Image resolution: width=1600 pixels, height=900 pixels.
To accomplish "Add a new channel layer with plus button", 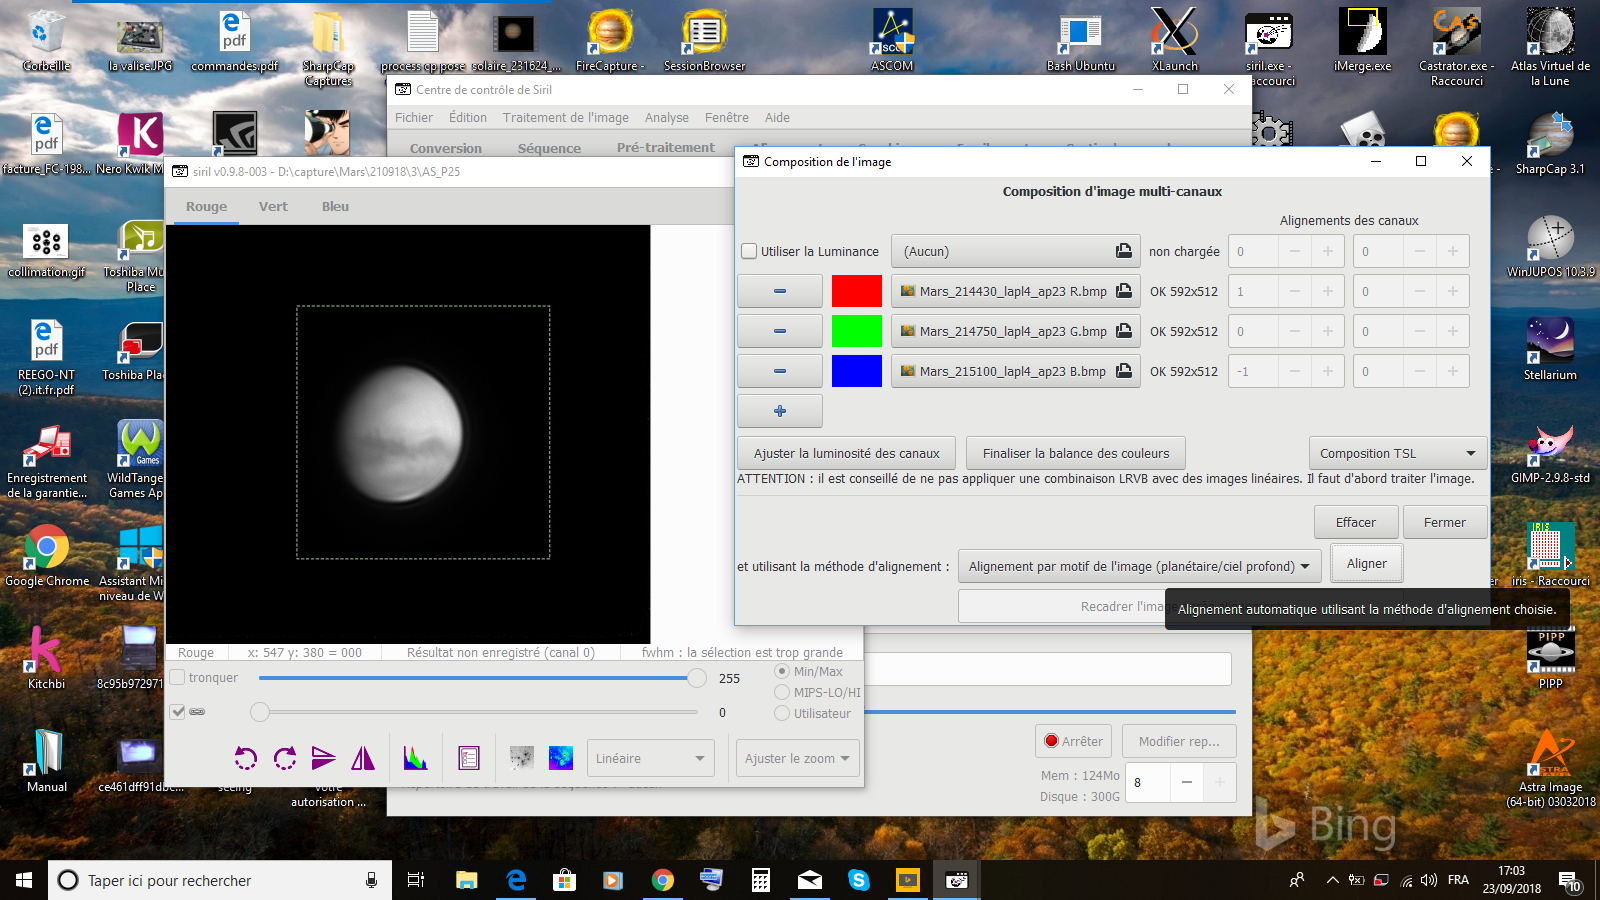I will pos(780,411).
